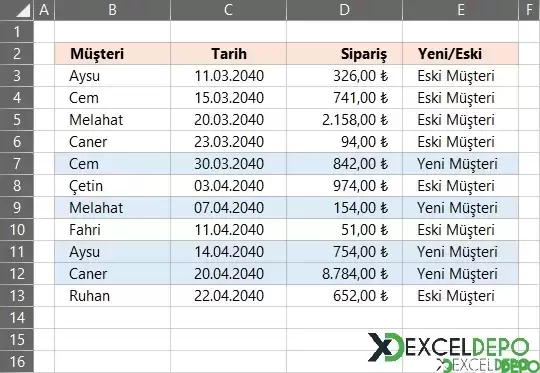Select column D header
The image size is (540, 373).
coord(344,10)
